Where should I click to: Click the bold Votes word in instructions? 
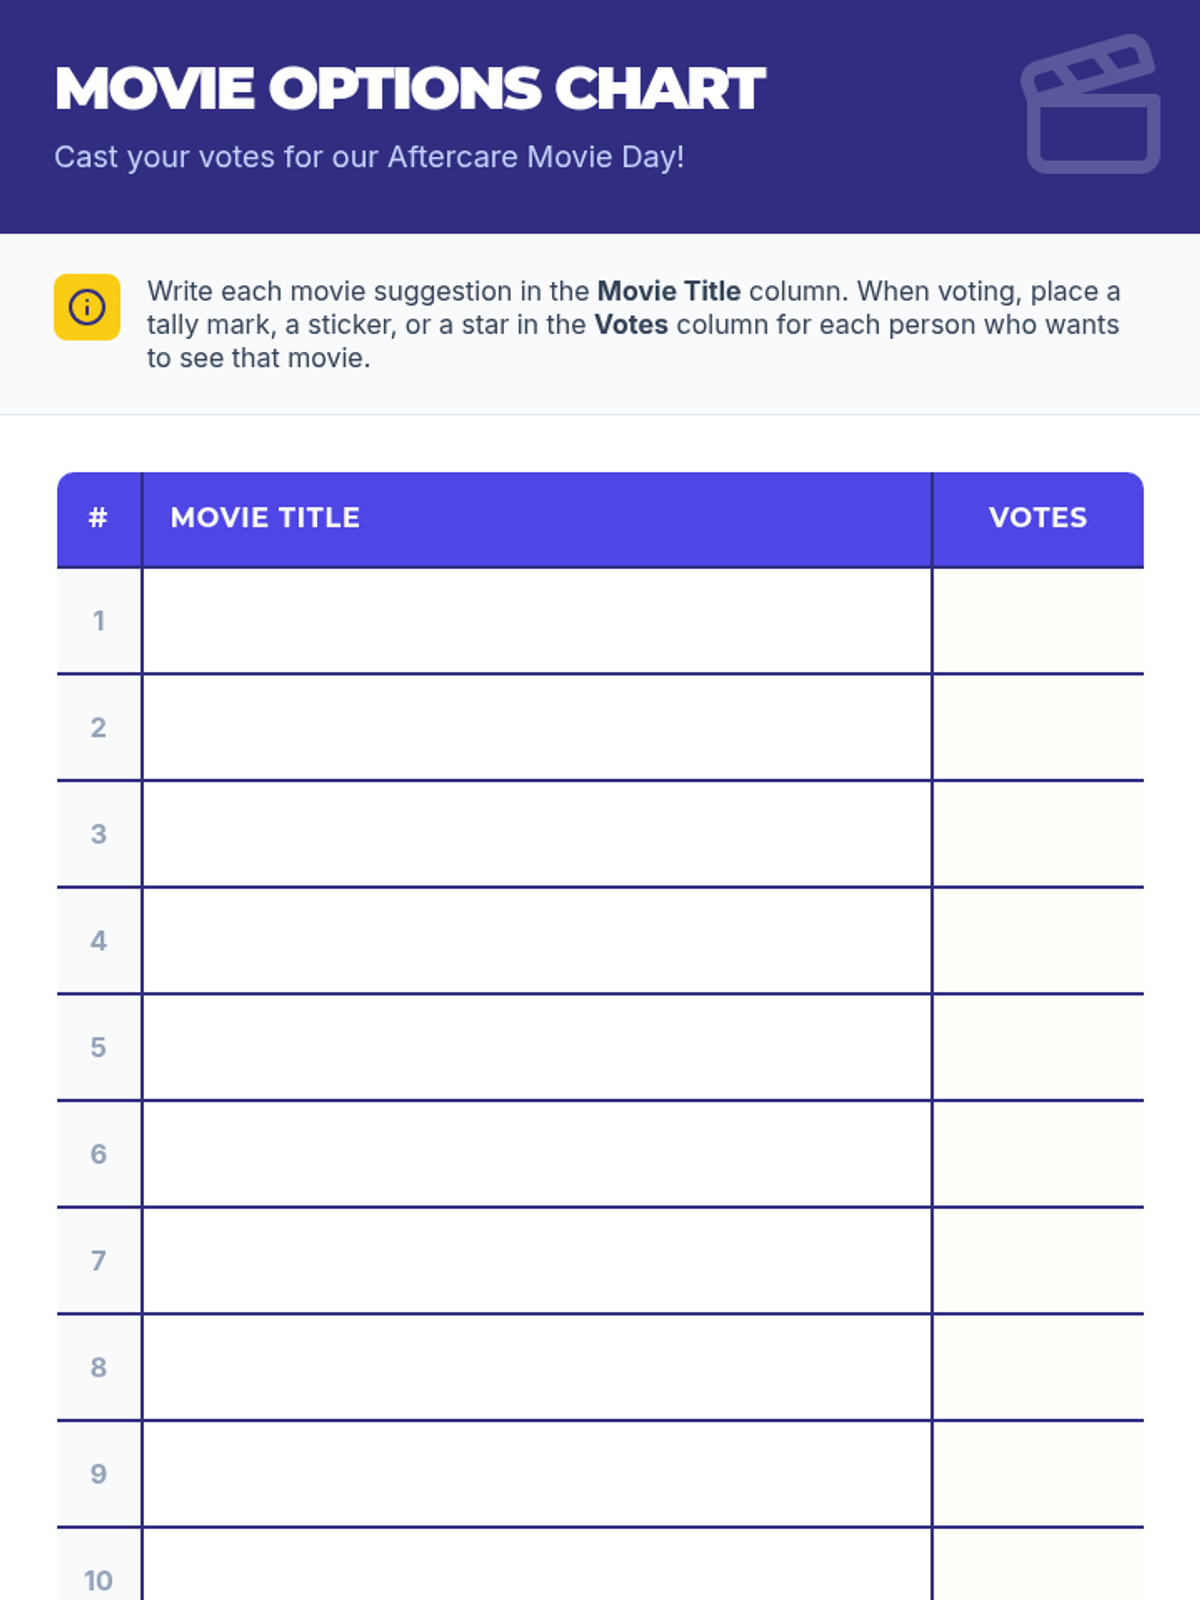tap(631, 325)
